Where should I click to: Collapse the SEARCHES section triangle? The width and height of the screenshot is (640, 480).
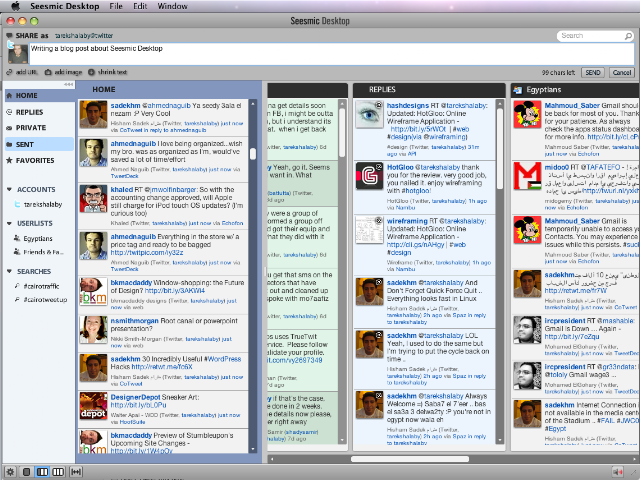[9, 271]
